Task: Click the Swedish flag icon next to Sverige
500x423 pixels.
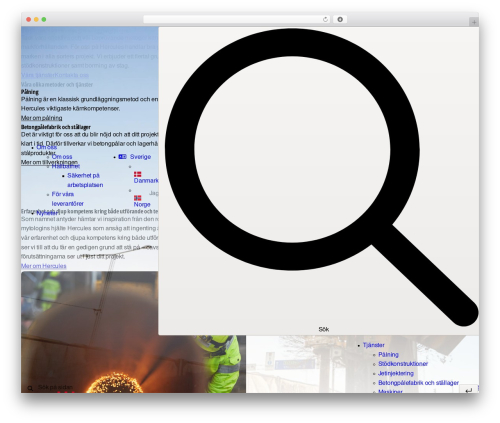Action: coord(122,157)
